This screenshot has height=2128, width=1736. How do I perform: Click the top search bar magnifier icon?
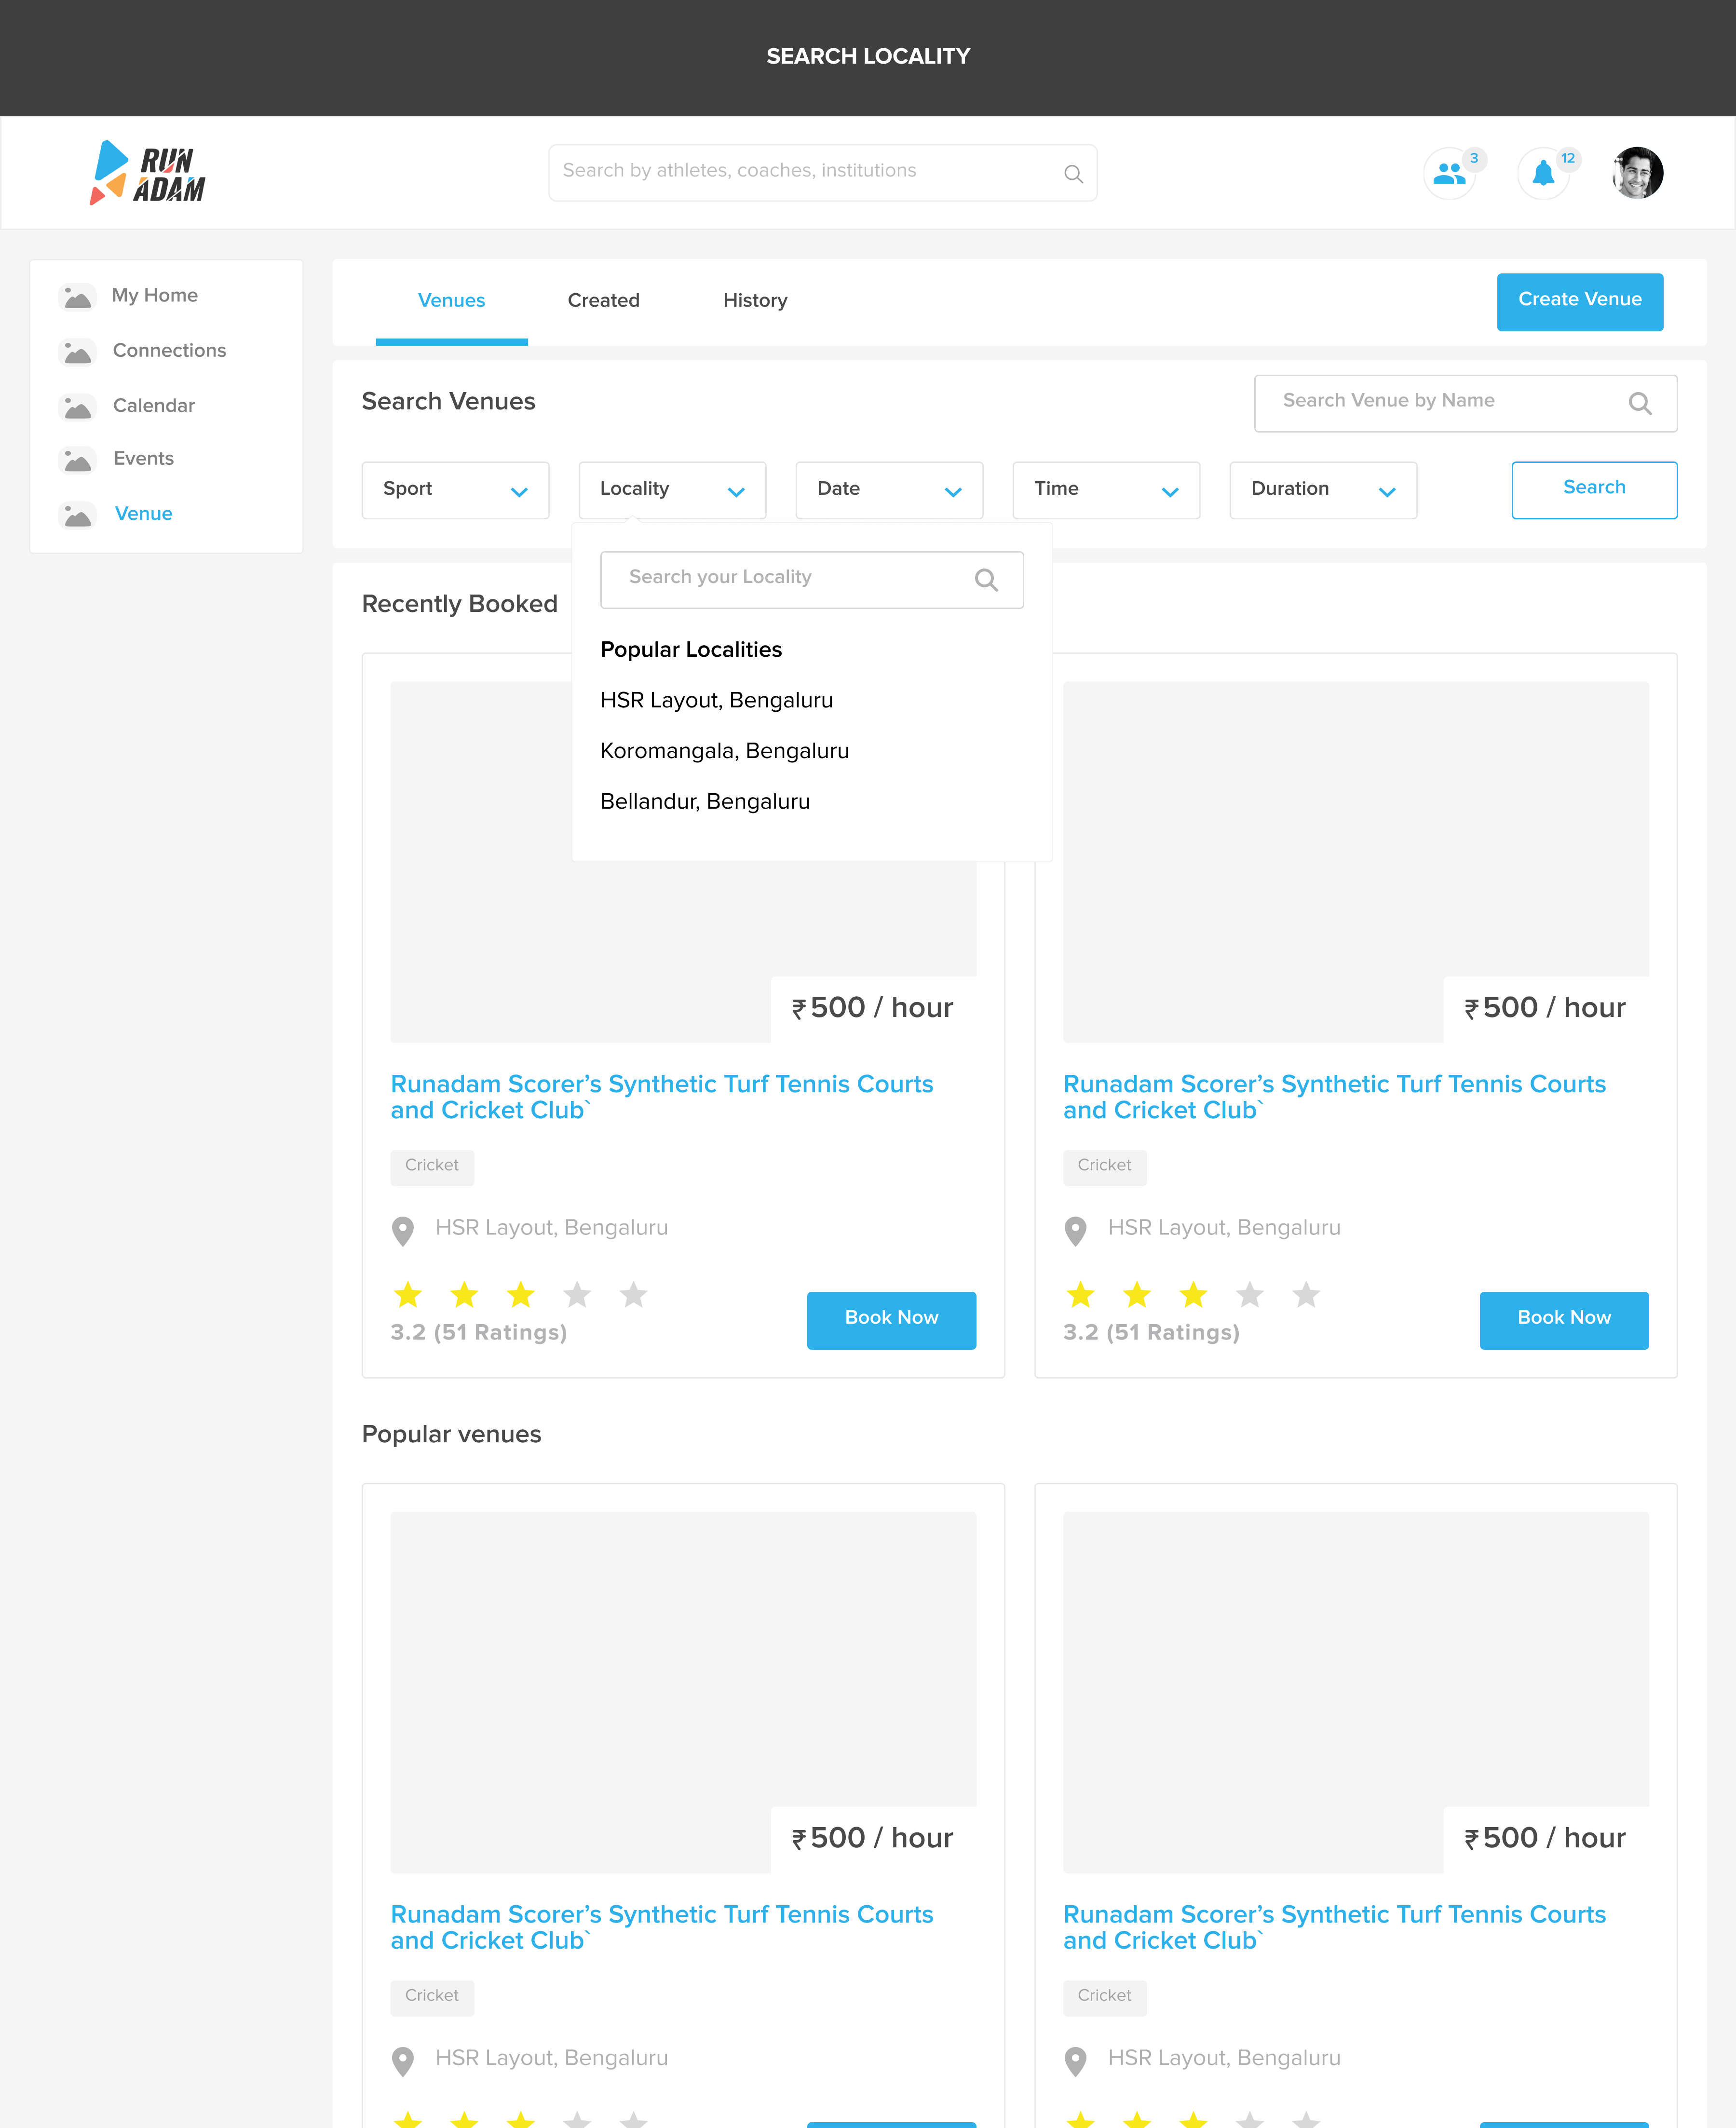coord(1073,174)
